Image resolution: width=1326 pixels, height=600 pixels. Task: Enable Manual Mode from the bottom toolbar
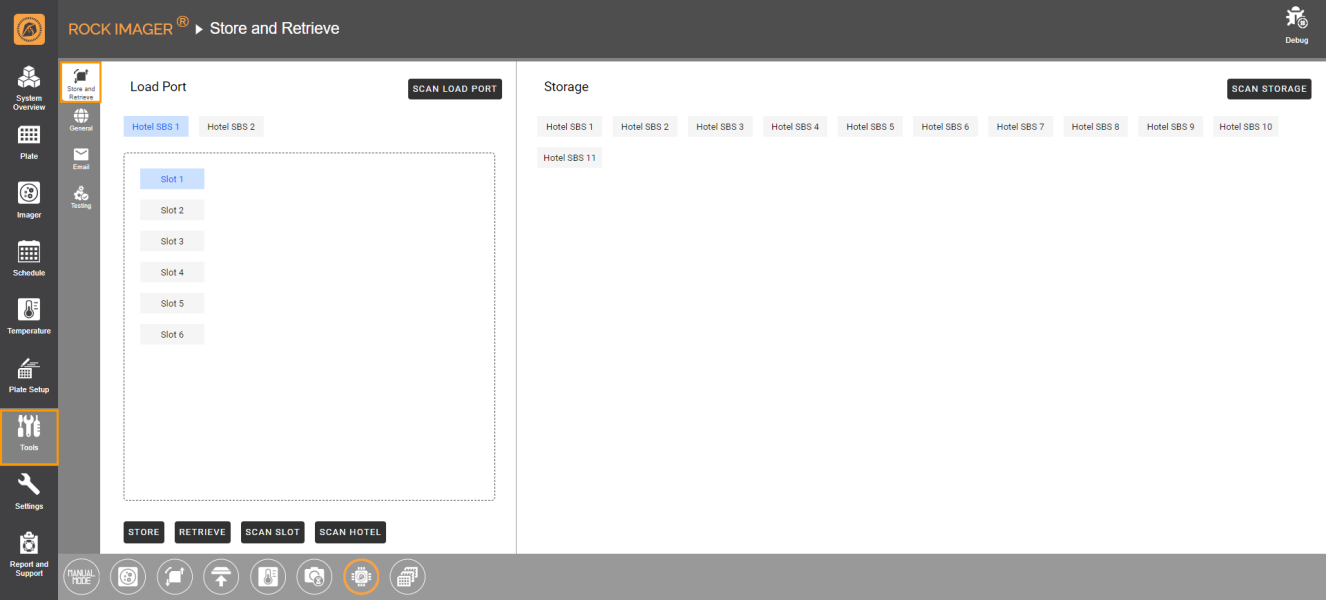pyautogui.click(x=81, y=576)
